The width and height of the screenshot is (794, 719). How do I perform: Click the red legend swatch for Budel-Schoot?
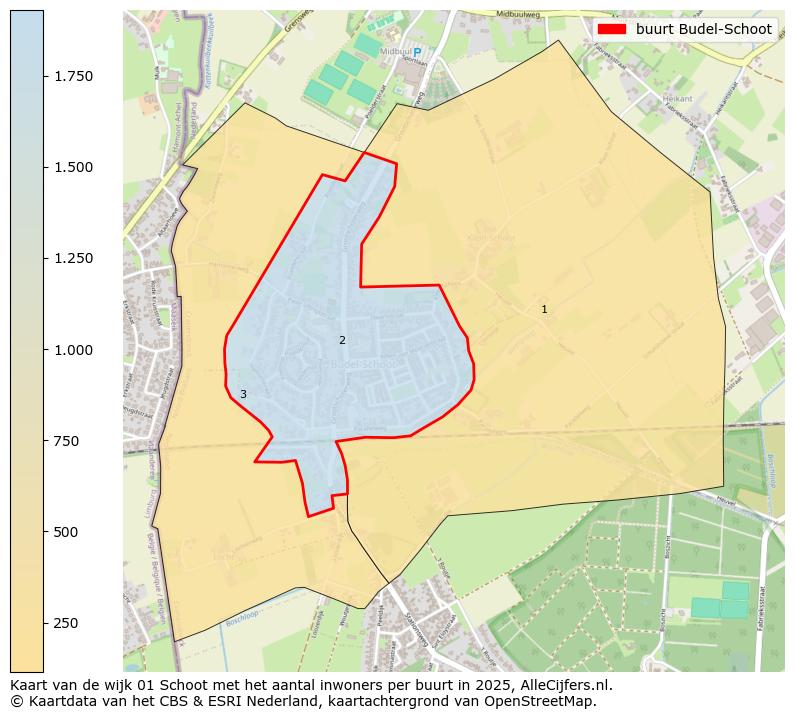(x=610, y=29)
